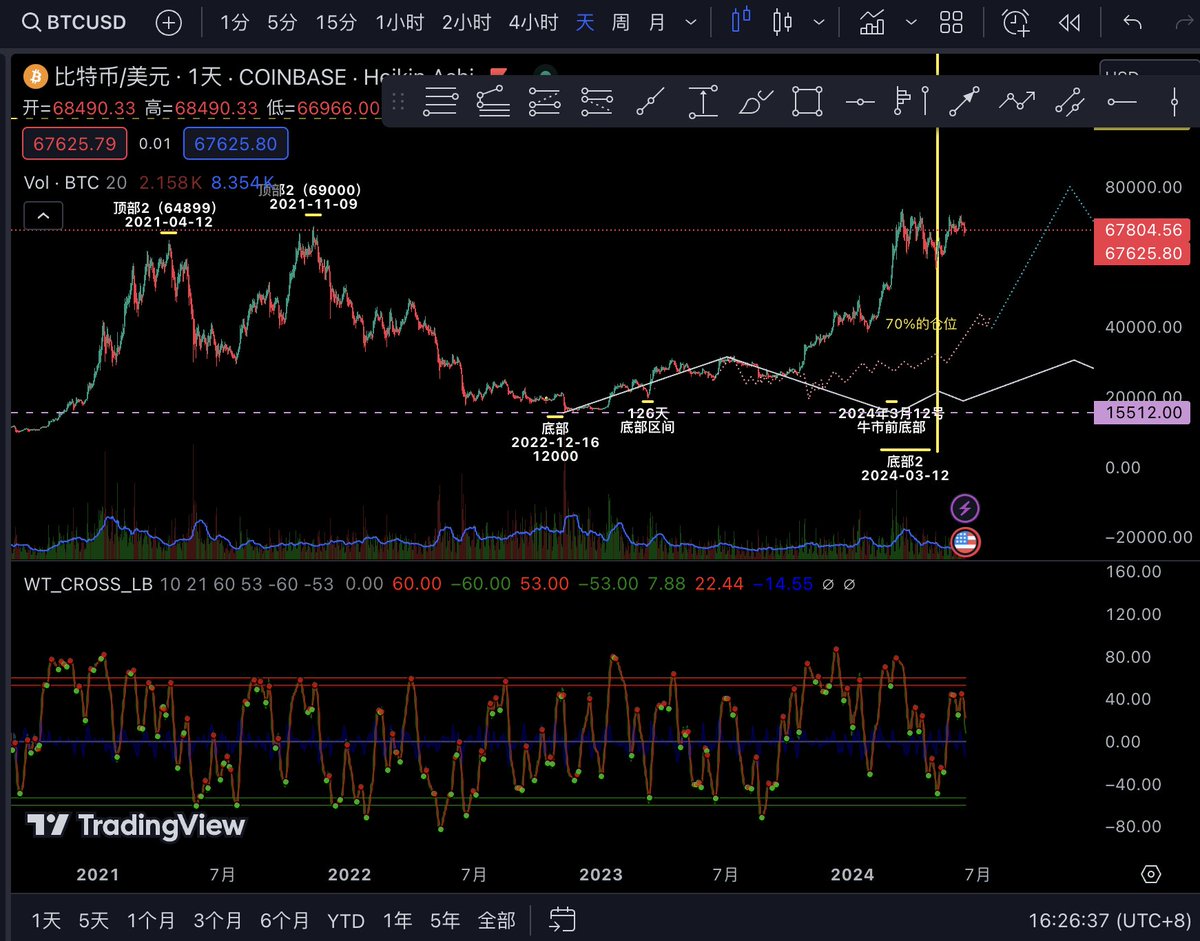Undo the last action arrow
The height and width of the screenshot is (941, 1200).
(1132, 22)
